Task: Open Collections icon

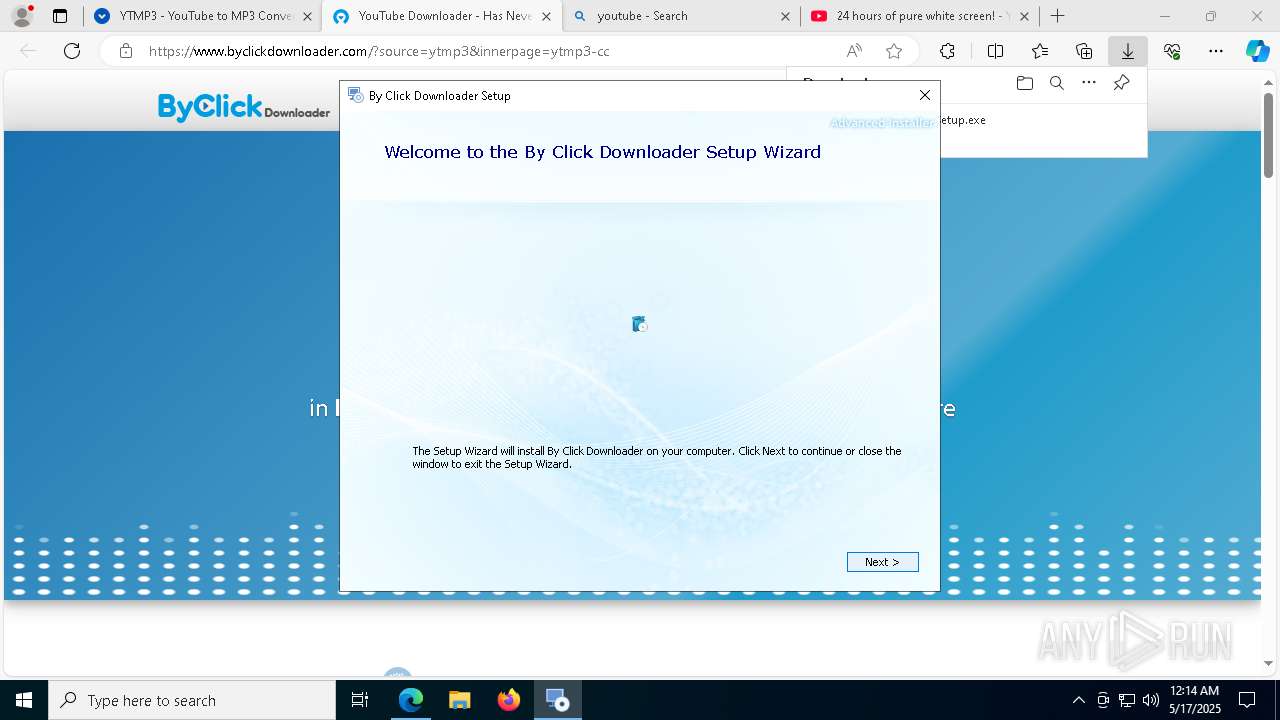Action: coord(1084,51)
